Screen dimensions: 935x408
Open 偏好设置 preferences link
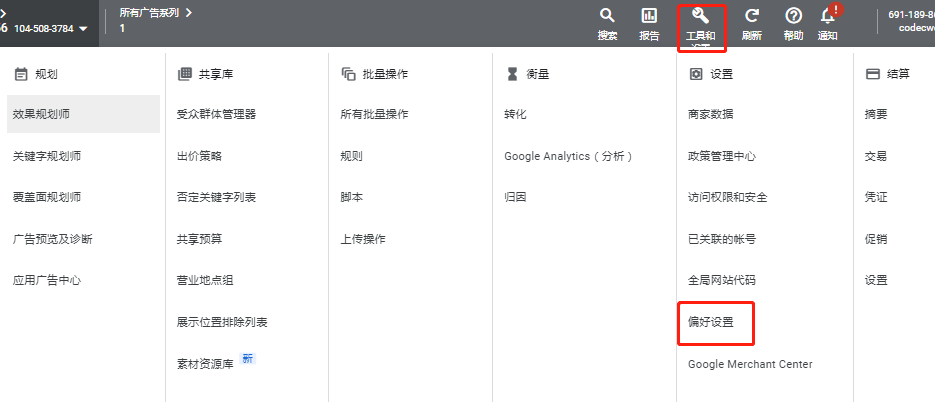[x=711, y=323]
